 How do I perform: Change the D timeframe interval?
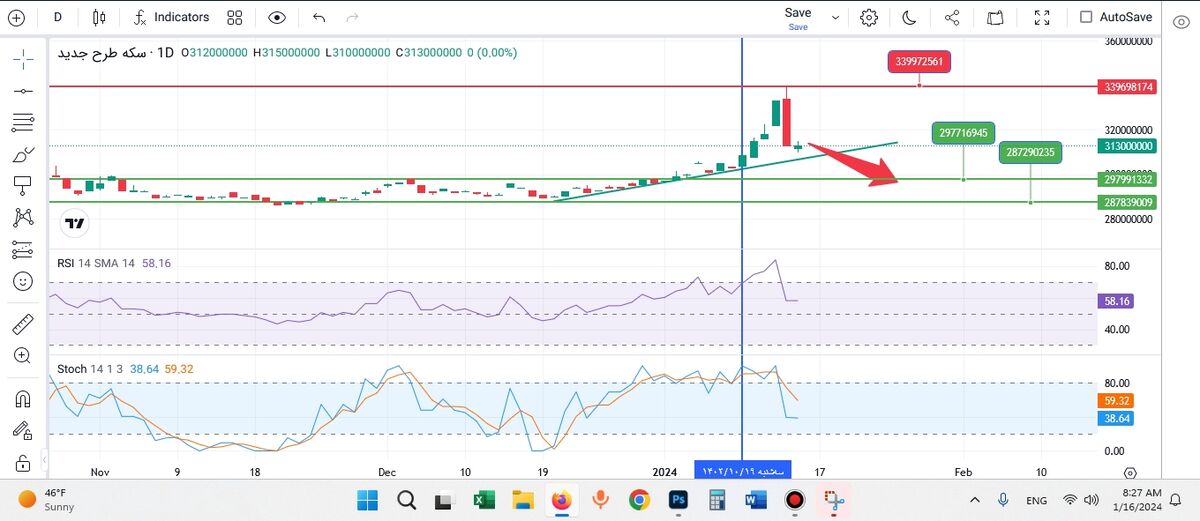pos(57,17)
